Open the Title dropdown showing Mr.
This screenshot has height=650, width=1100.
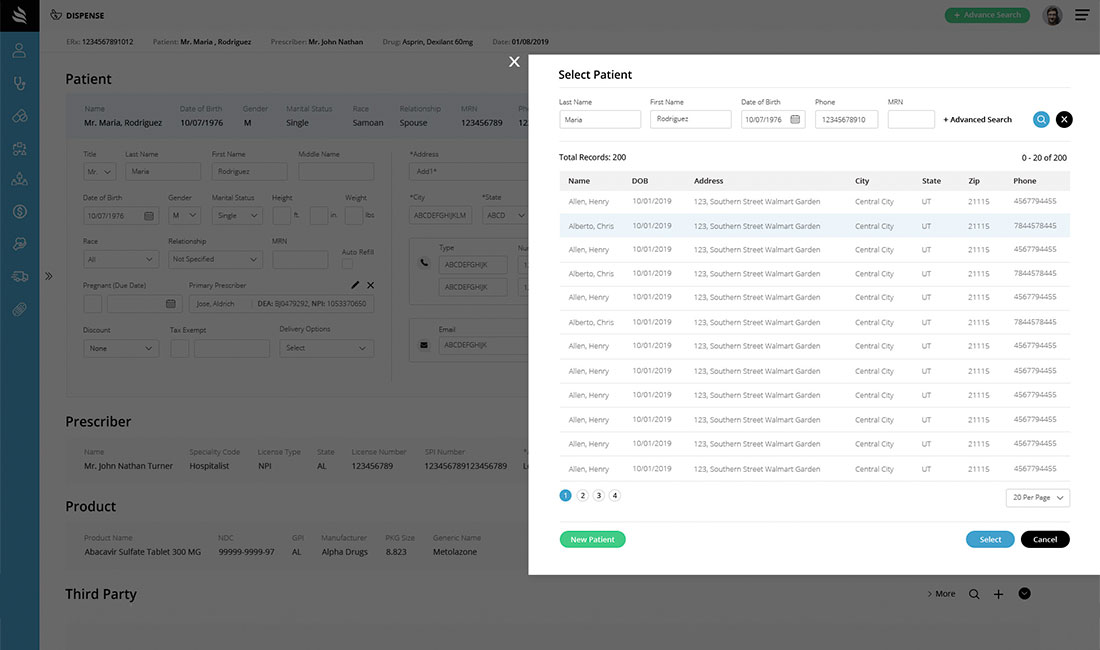99,172
